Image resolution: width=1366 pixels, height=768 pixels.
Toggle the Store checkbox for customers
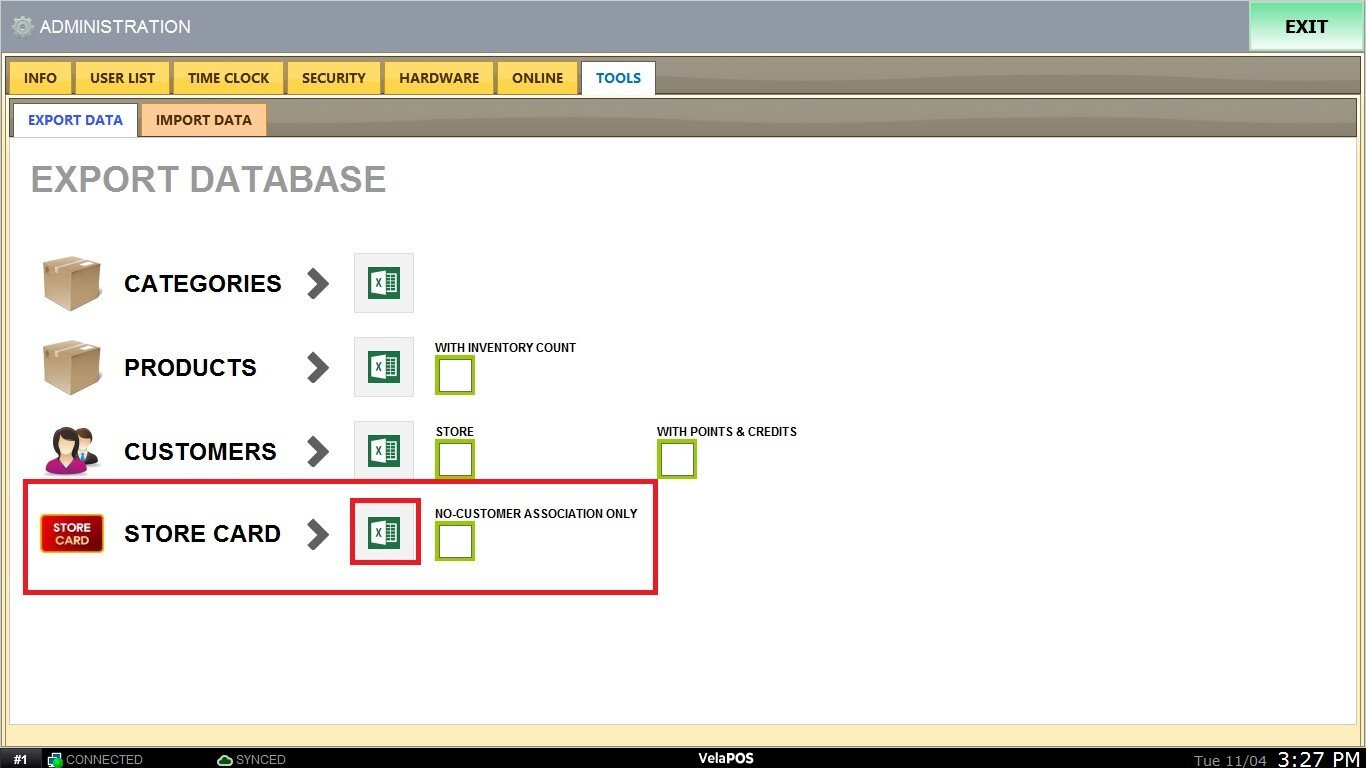[455, 460]
